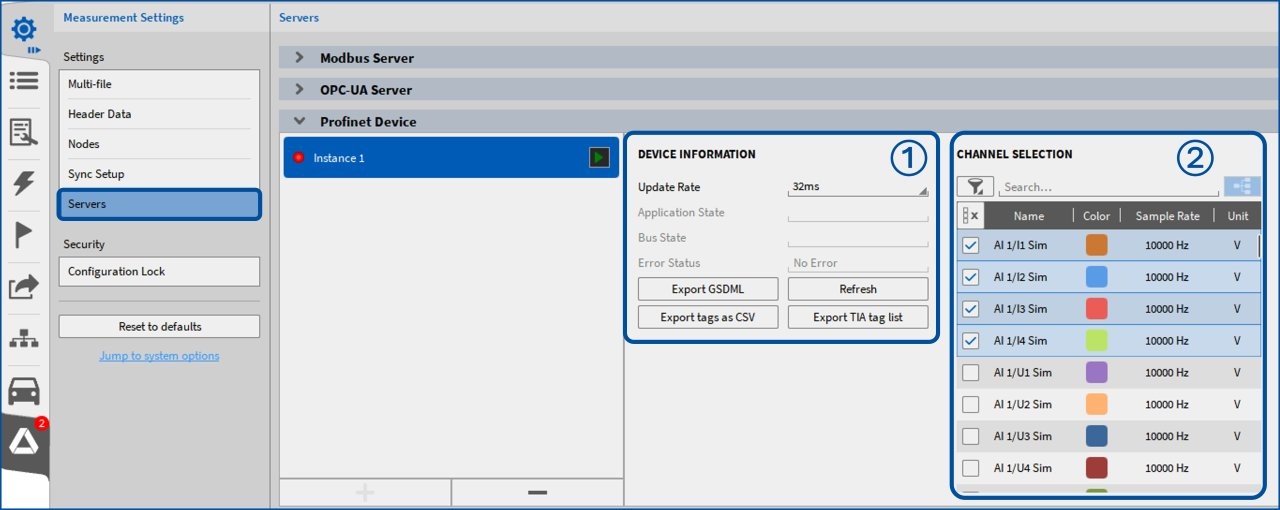Click Export TIA tag list
Image resolution: width=1280 pixels, height=510 pixels.
[x=858, y=317]
